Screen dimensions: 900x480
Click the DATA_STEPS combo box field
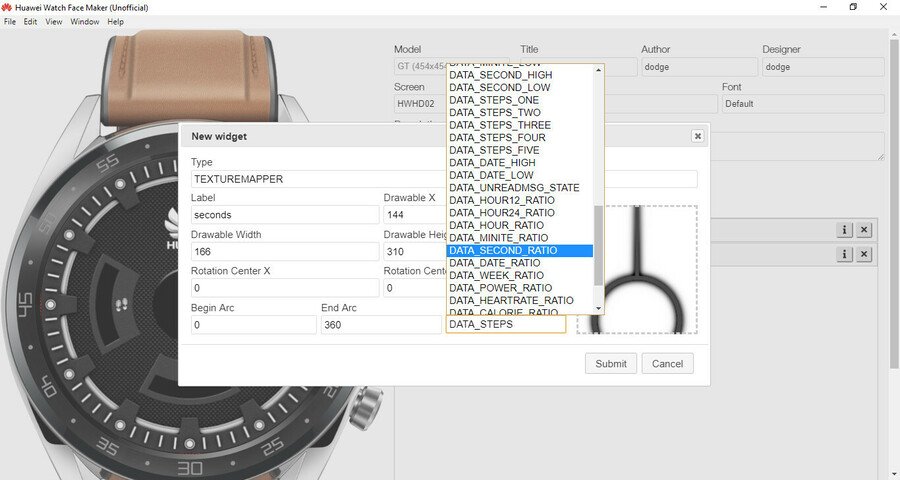click(505, 325)
